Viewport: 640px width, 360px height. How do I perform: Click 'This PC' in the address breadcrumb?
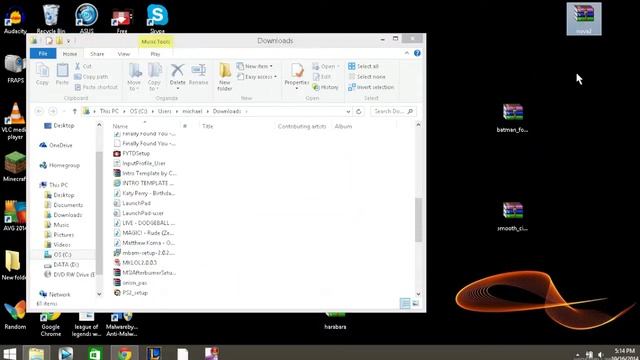(109, 111)
